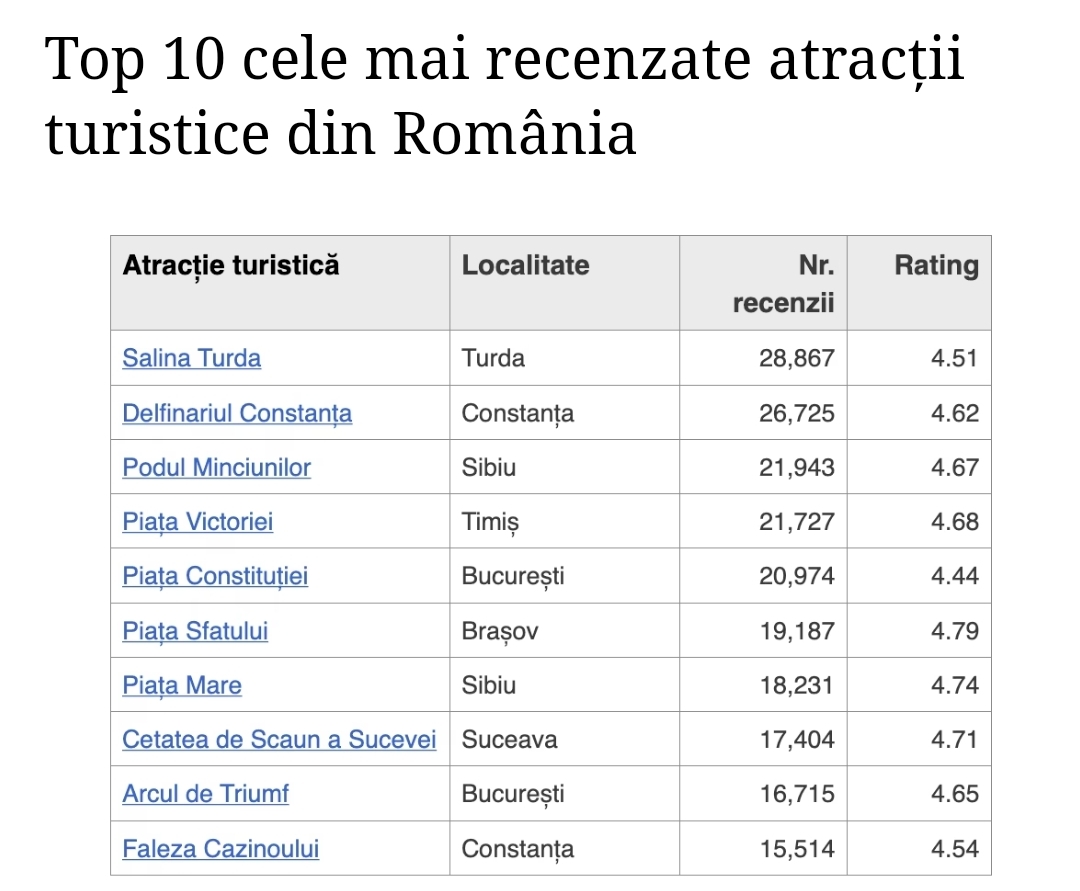Click the Faleza Cazinoului link

220,849
